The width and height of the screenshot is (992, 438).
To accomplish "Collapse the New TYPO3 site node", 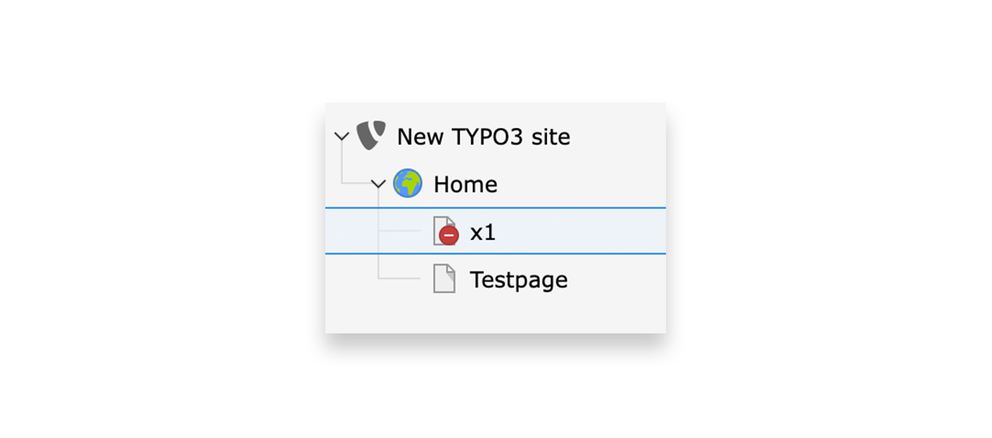I will tap(342, 136).
